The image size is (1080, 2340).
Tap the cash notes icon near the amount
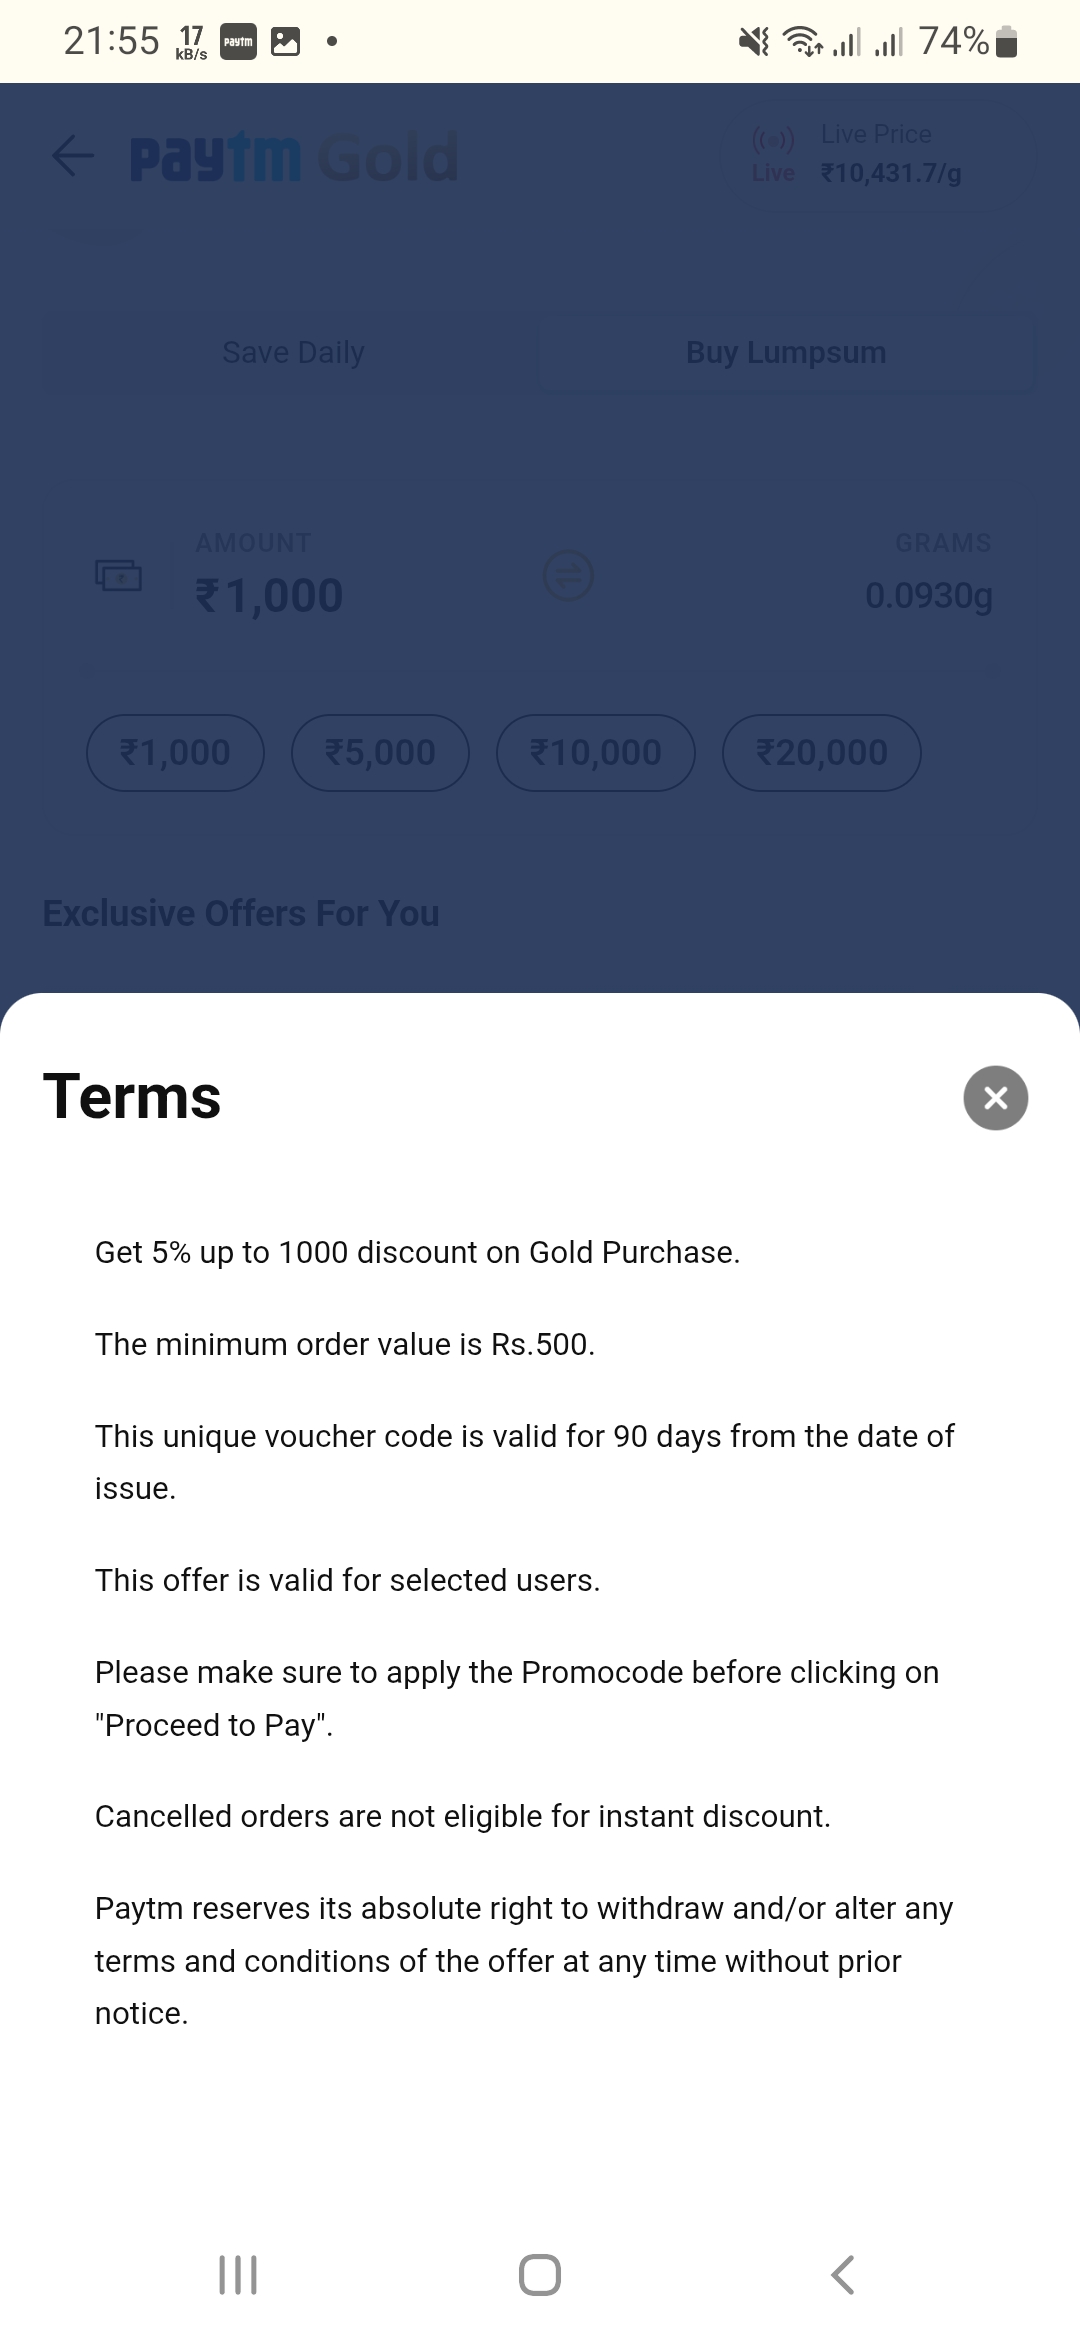click(119, 577)
